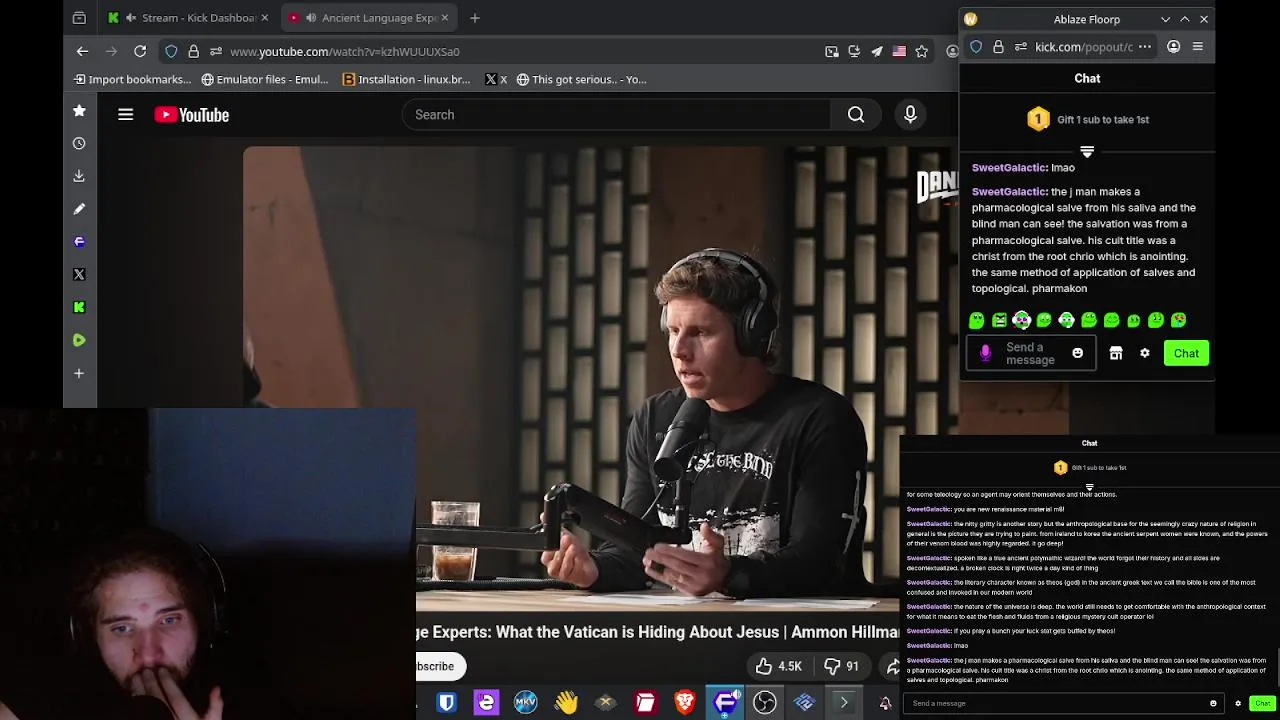The image size is (1280, 720).
Task: Open the sidebar downloads panel
Action: (x=79, y=176)
